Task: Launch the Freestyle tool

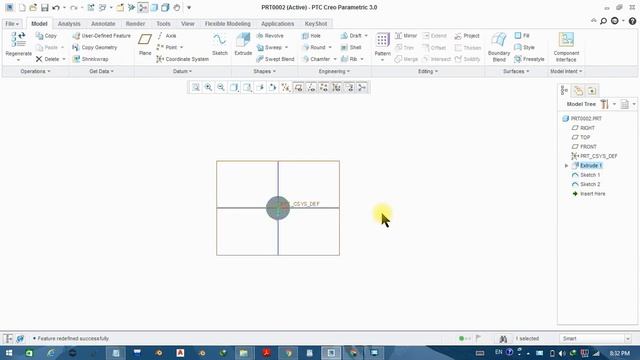Action: [529, 59]
